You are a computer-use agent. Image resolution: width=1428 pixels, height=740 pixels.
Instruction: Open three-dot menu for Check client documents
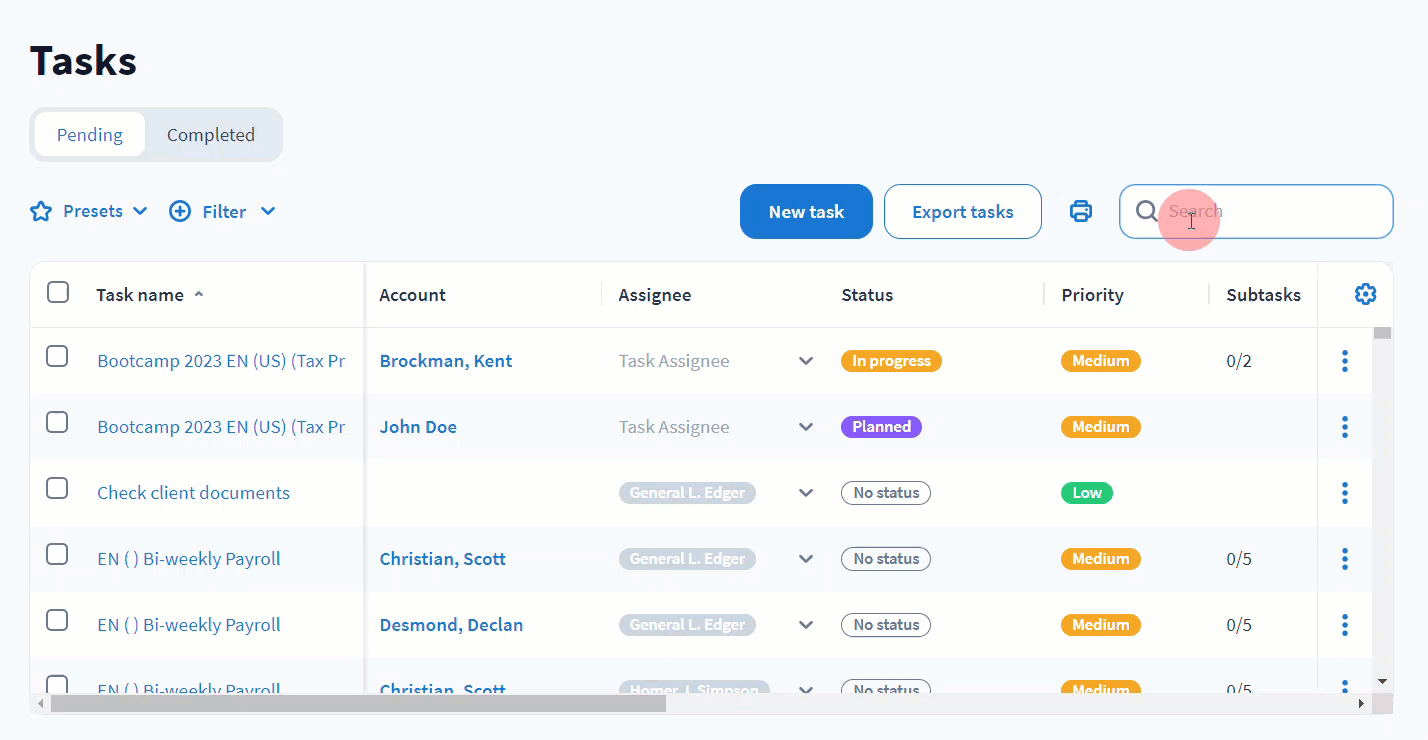[x=1345, y=493]
